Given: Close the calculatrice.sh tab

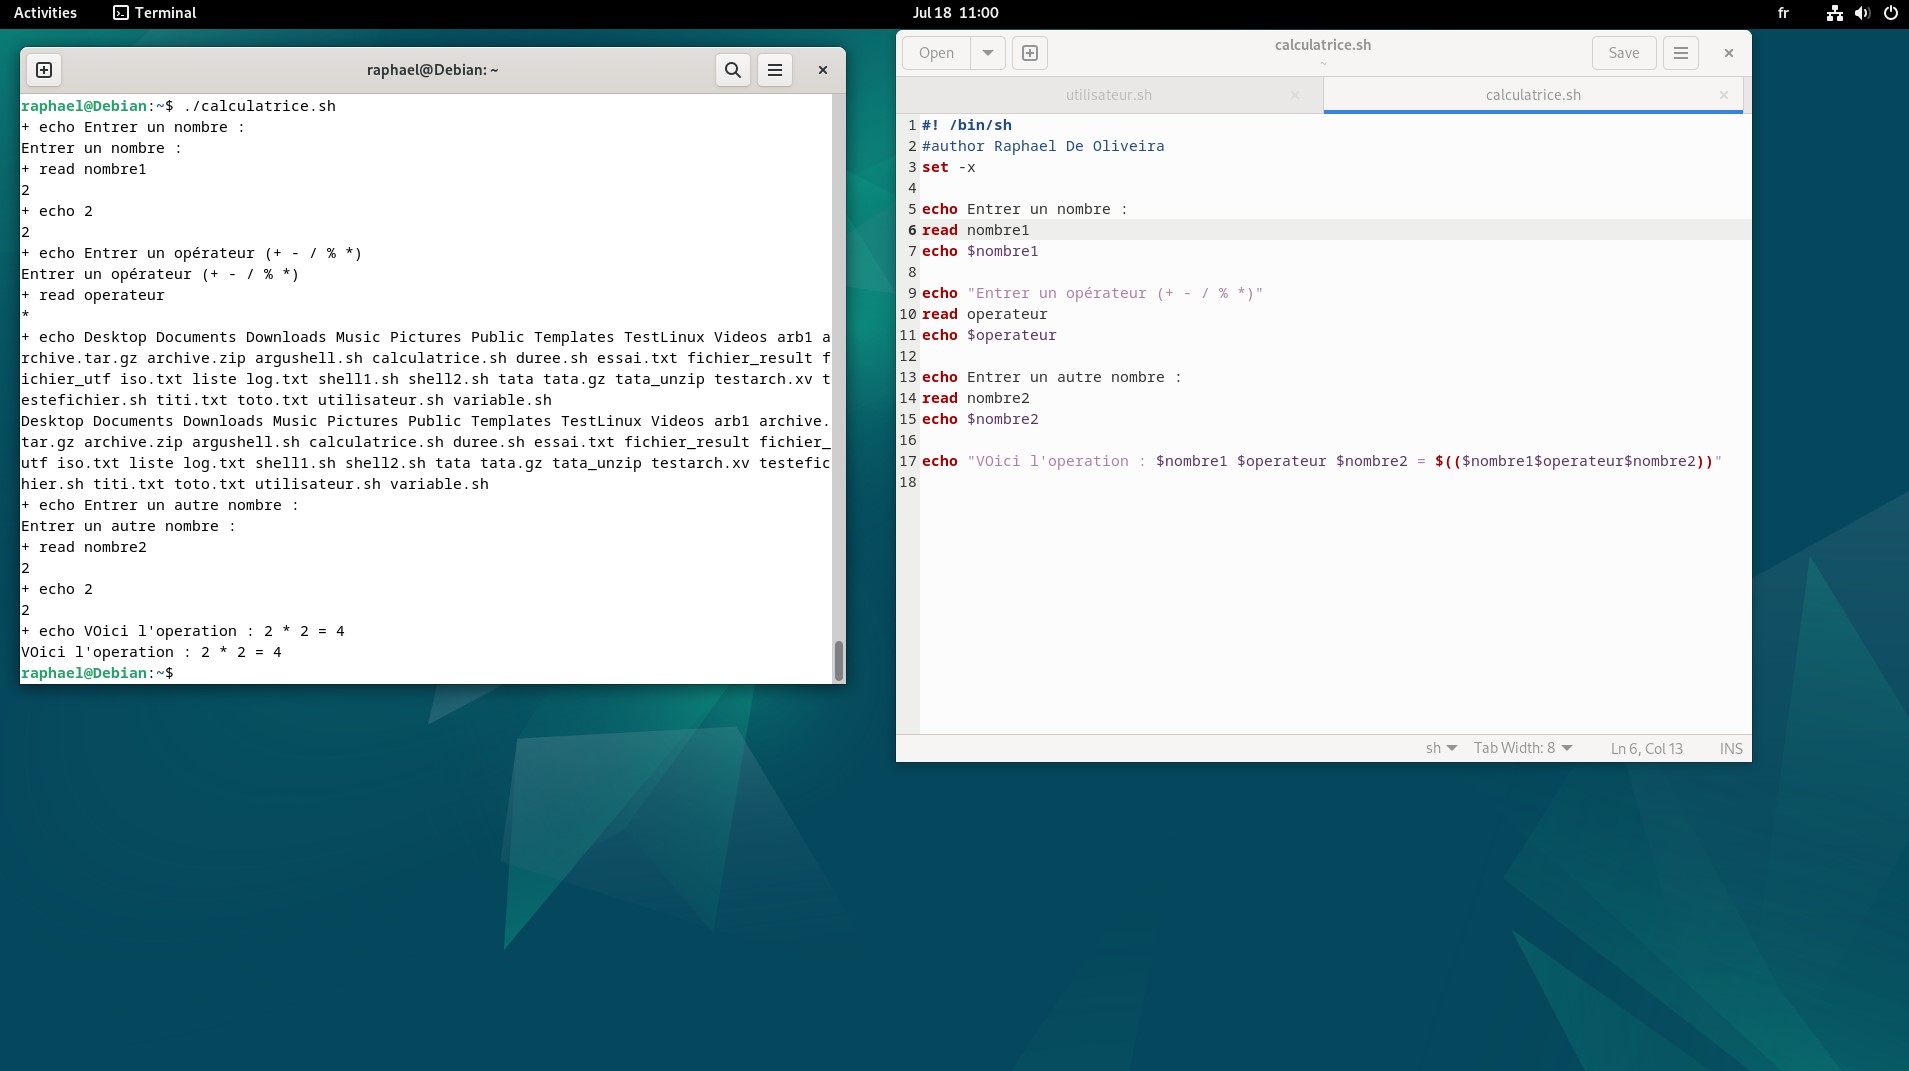Looking at the screenshot, I should click(1724, 95).
